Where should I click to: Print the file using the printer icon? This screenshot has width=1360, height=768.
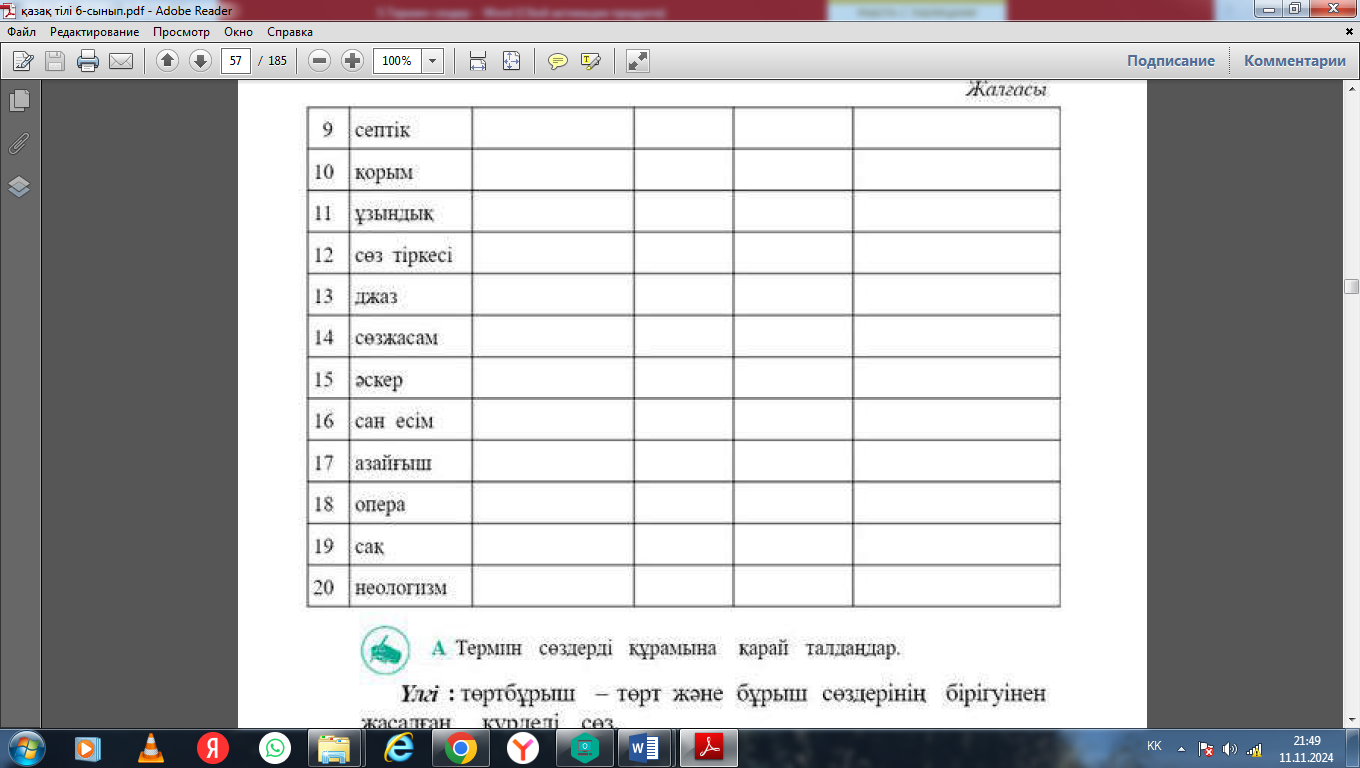click(88, 61)
